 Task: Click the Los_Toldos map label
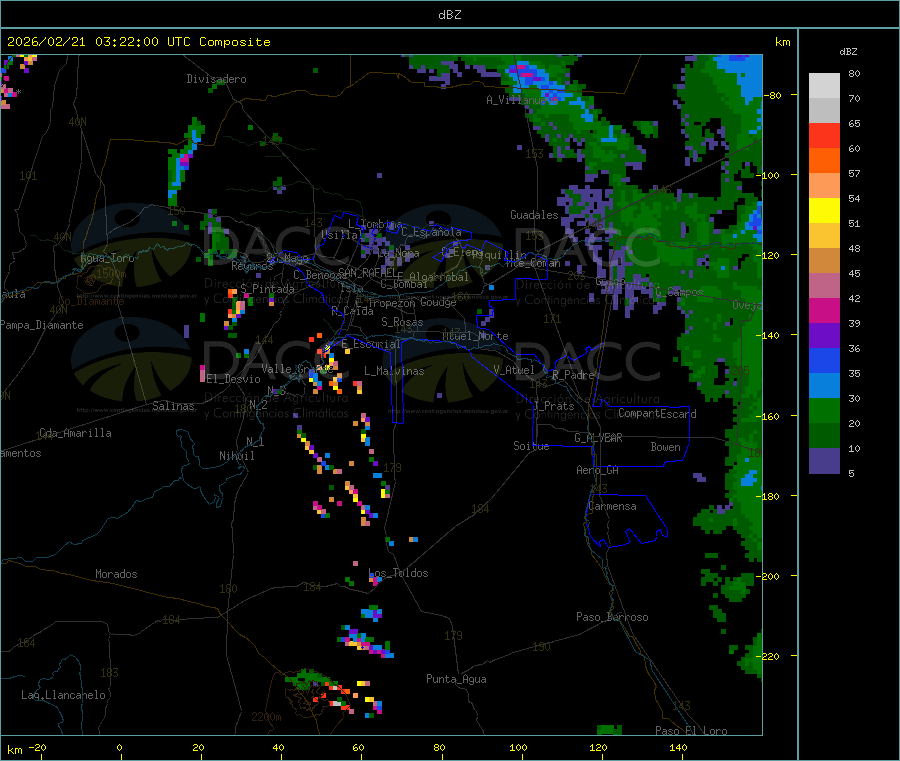(x=398, y=573)
